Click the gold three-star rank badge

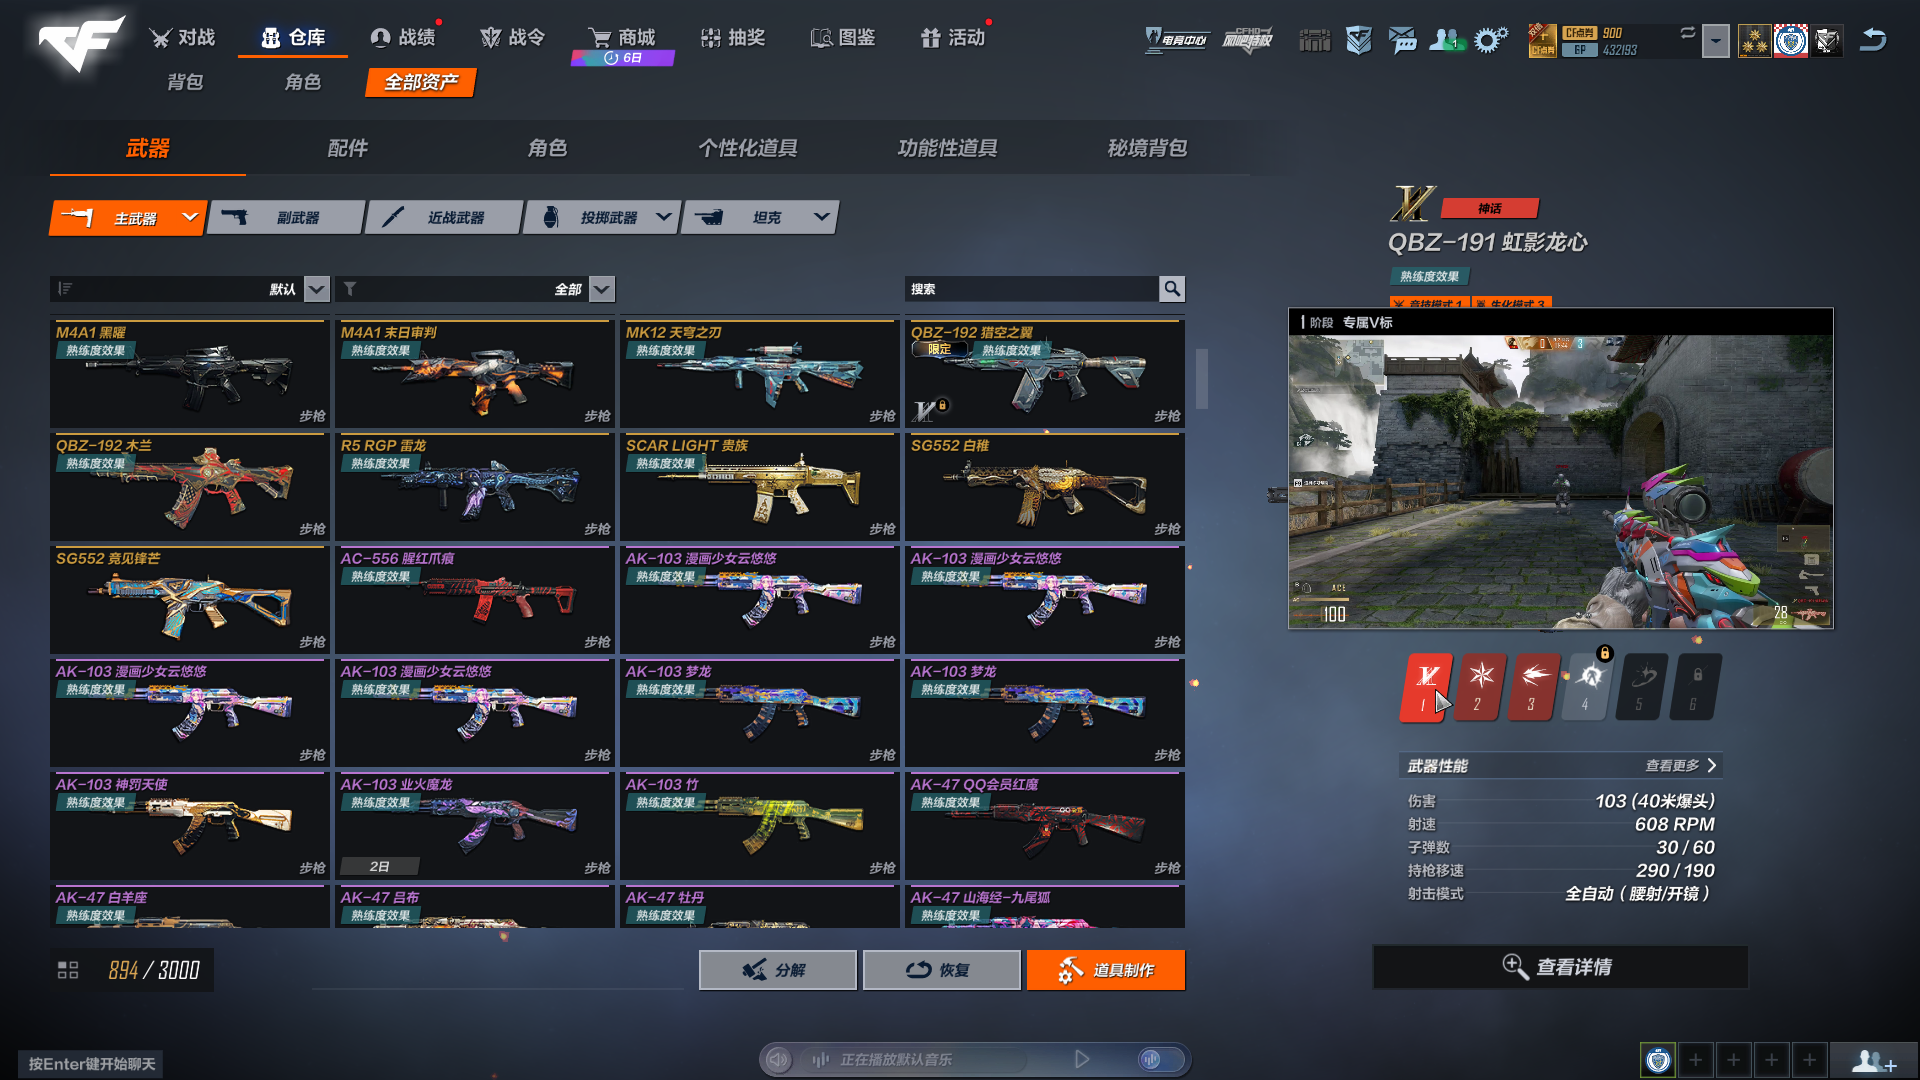tap(1754, 41)
